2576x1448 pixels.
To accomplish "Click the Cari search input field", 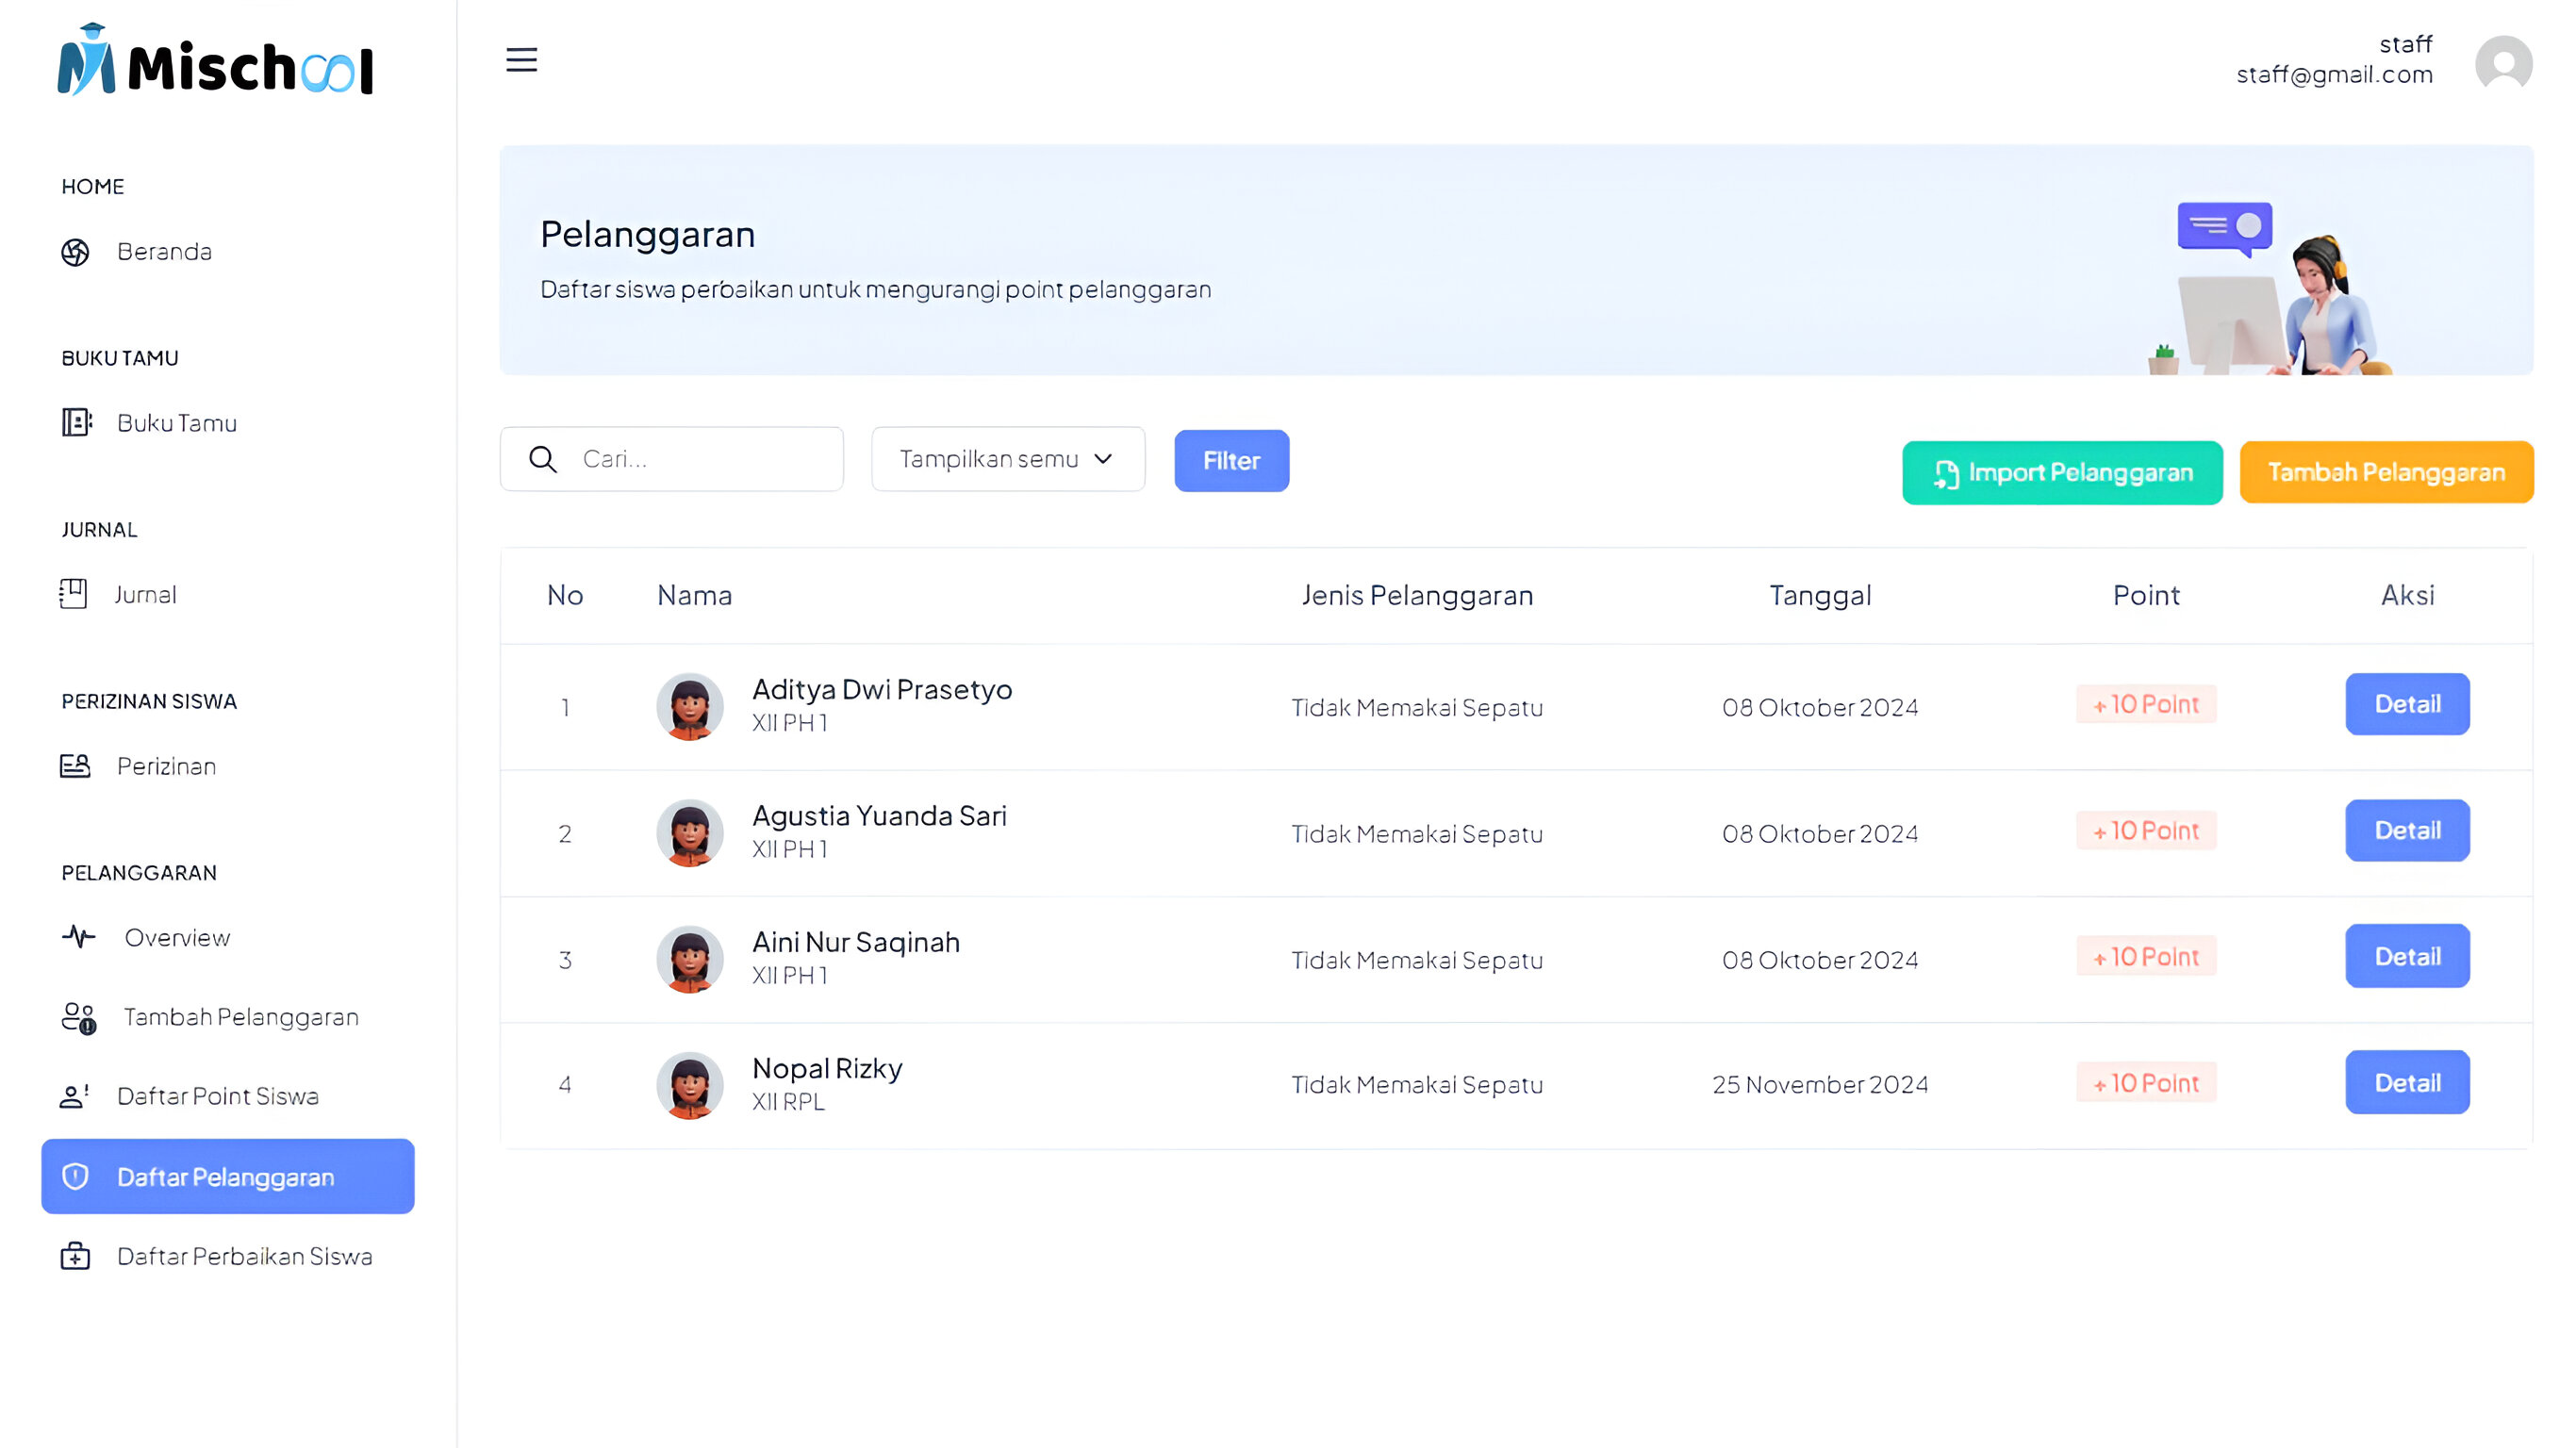I will [x=700, y=459].
